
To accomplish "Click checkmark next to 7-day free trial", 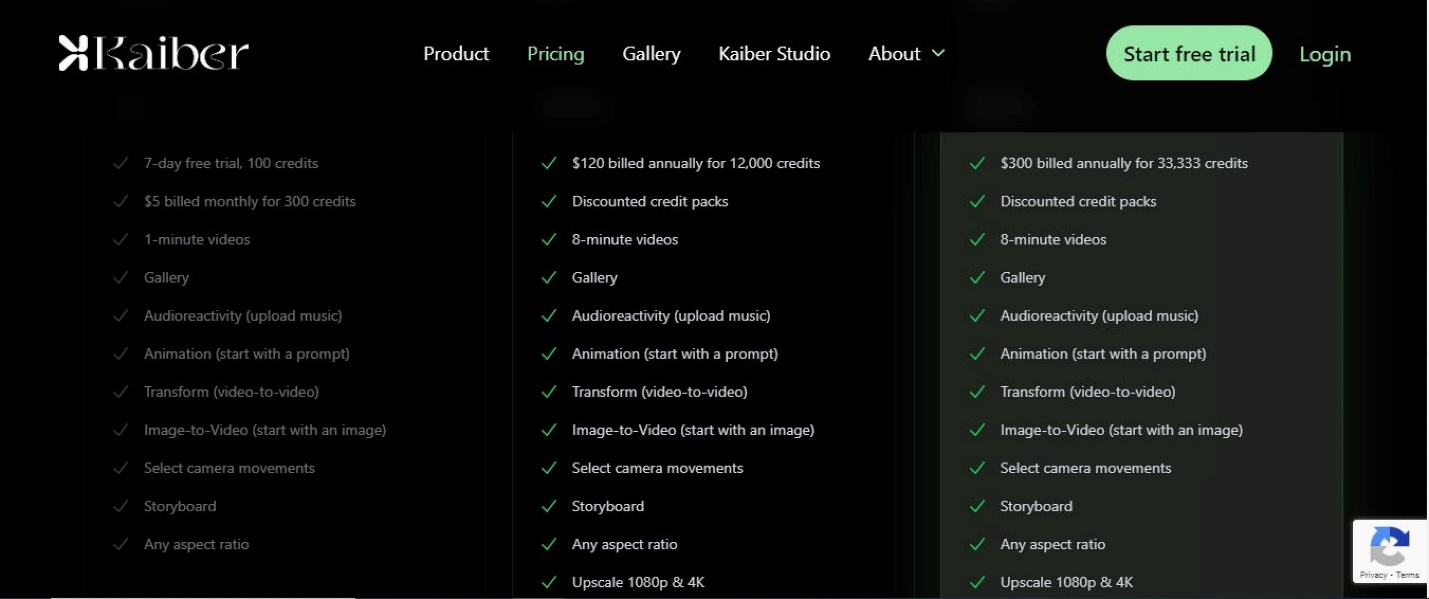I will tap(120, 163).
